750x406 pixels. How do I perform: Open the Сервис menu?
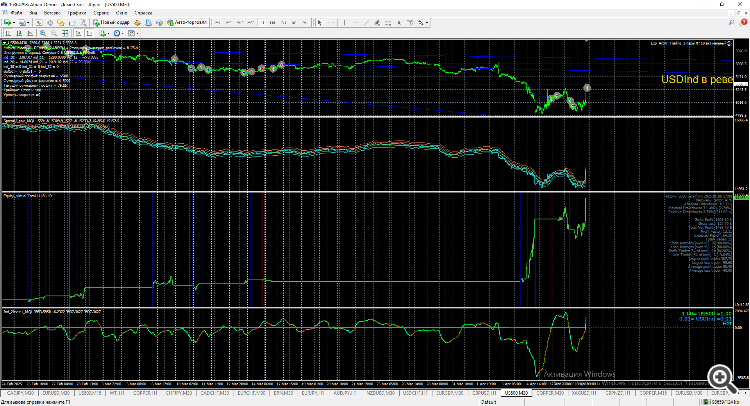[x=101, y=13]
